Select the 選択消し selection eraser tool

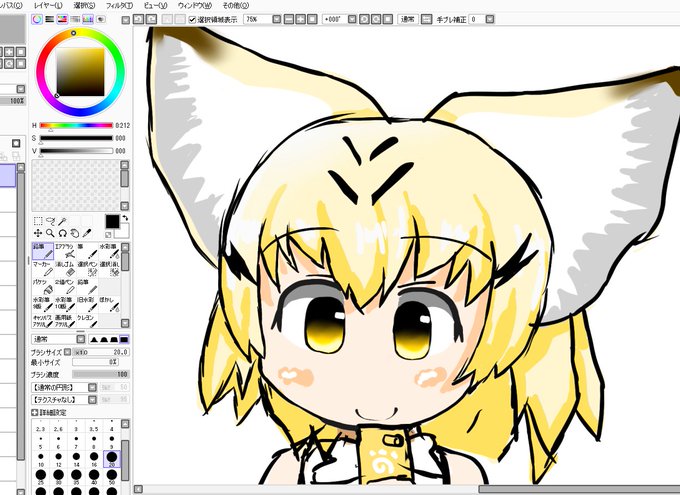click(109, 269)
